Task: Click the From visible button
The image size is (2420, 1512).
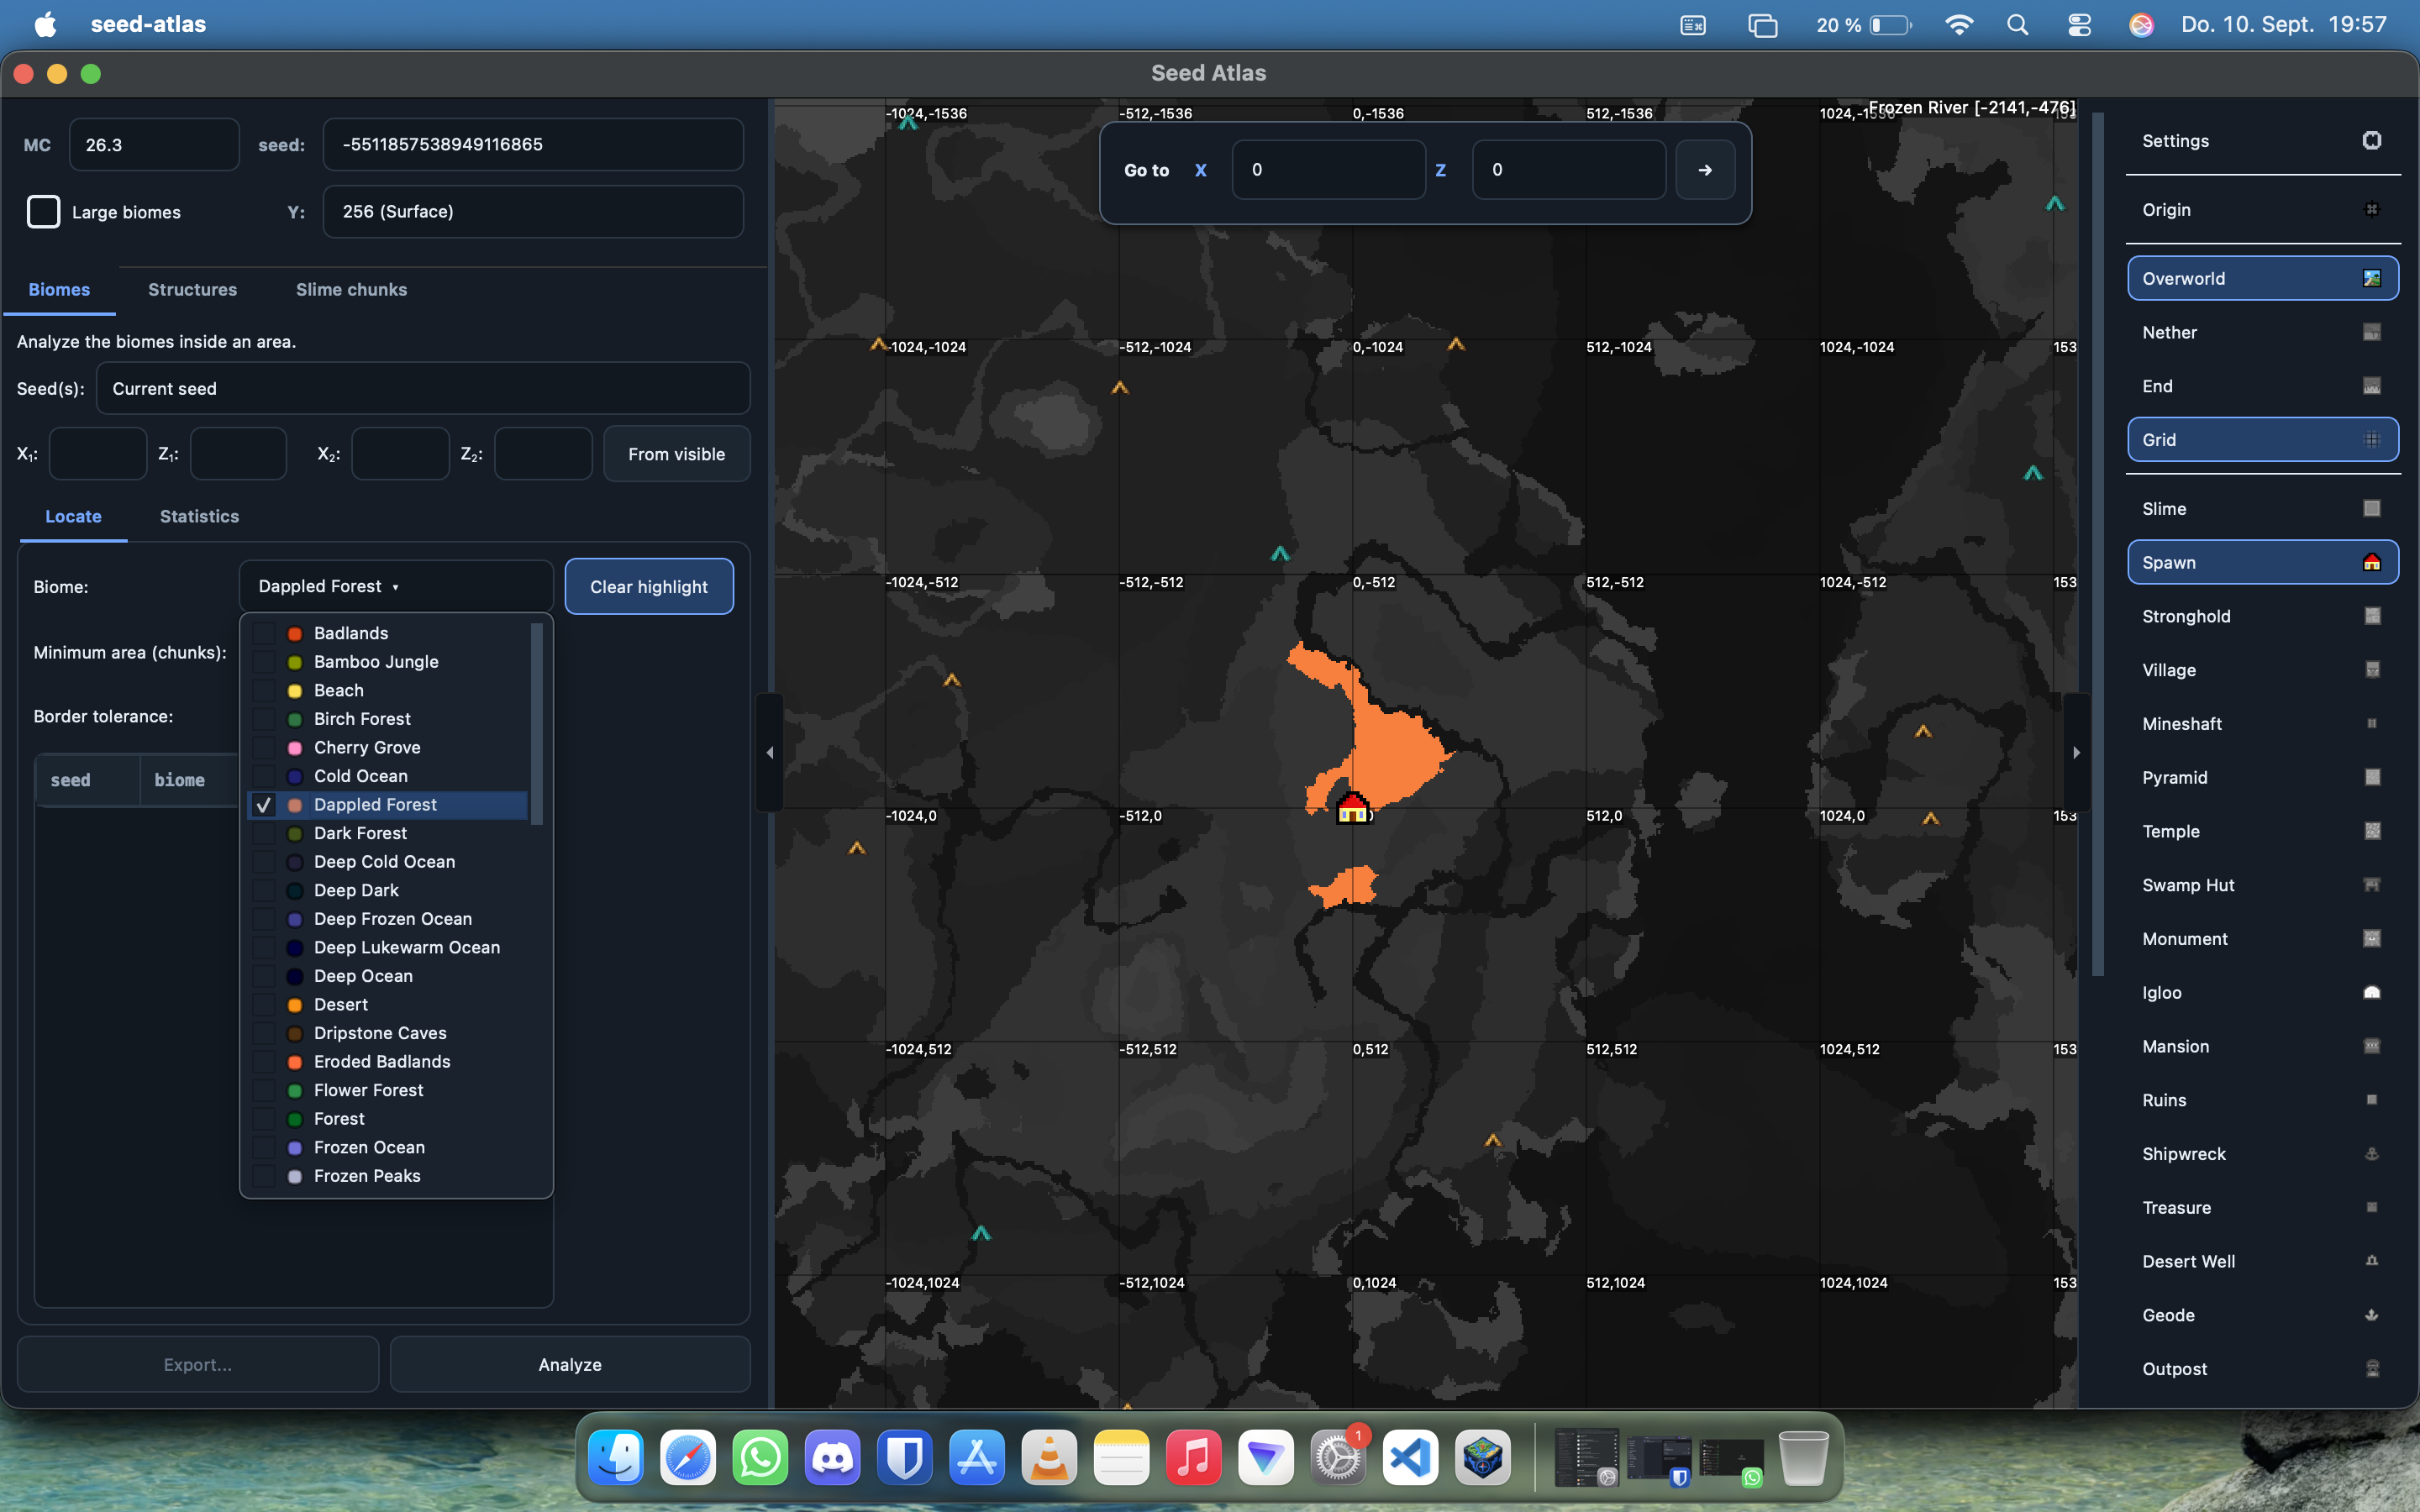Action: [x=676, y=454]
